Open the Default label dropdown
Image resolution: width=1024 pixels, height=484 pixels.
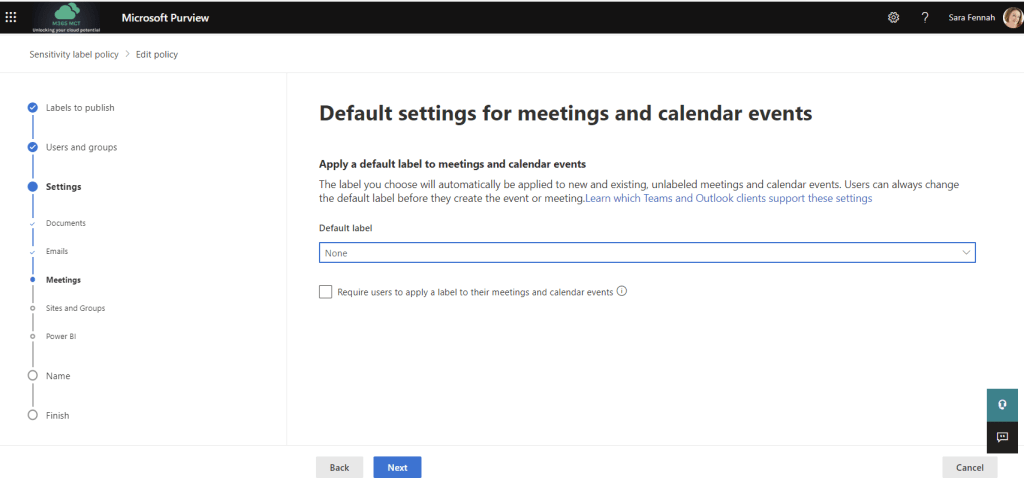coord(646,253)
